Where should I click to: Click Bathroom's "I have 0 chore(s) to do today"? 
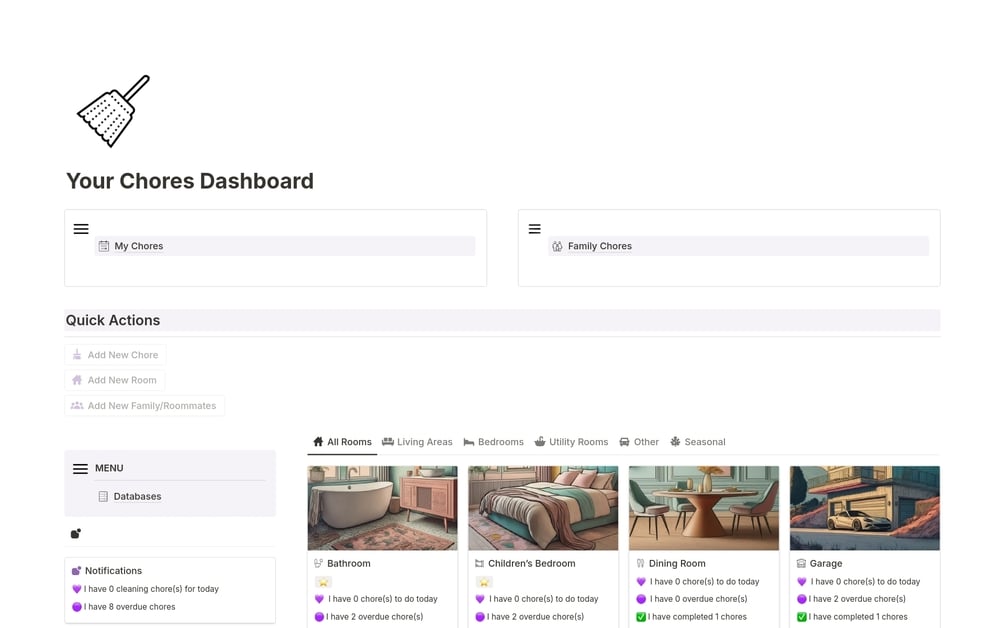[383, 599]
